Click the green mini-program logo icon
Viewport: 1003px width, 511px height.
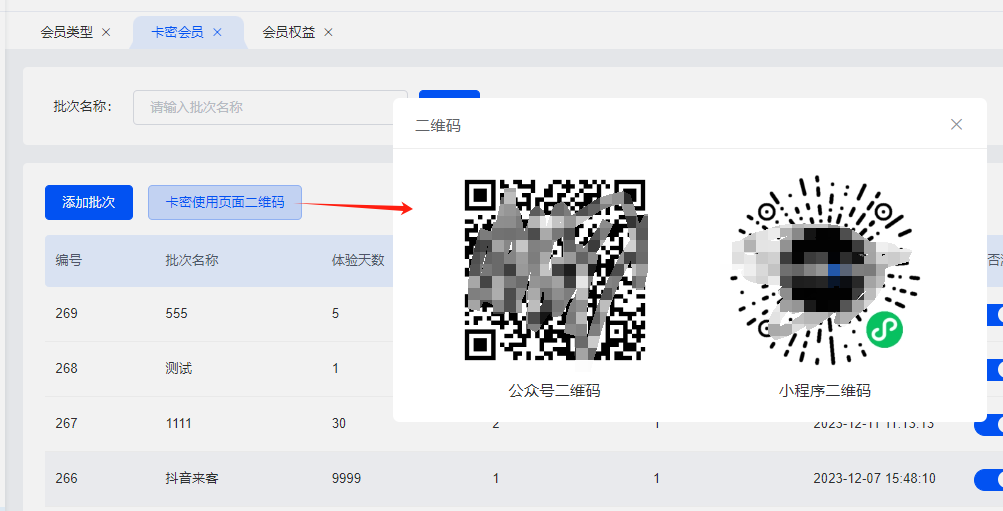pyautogui.click(x=885, y=330)
